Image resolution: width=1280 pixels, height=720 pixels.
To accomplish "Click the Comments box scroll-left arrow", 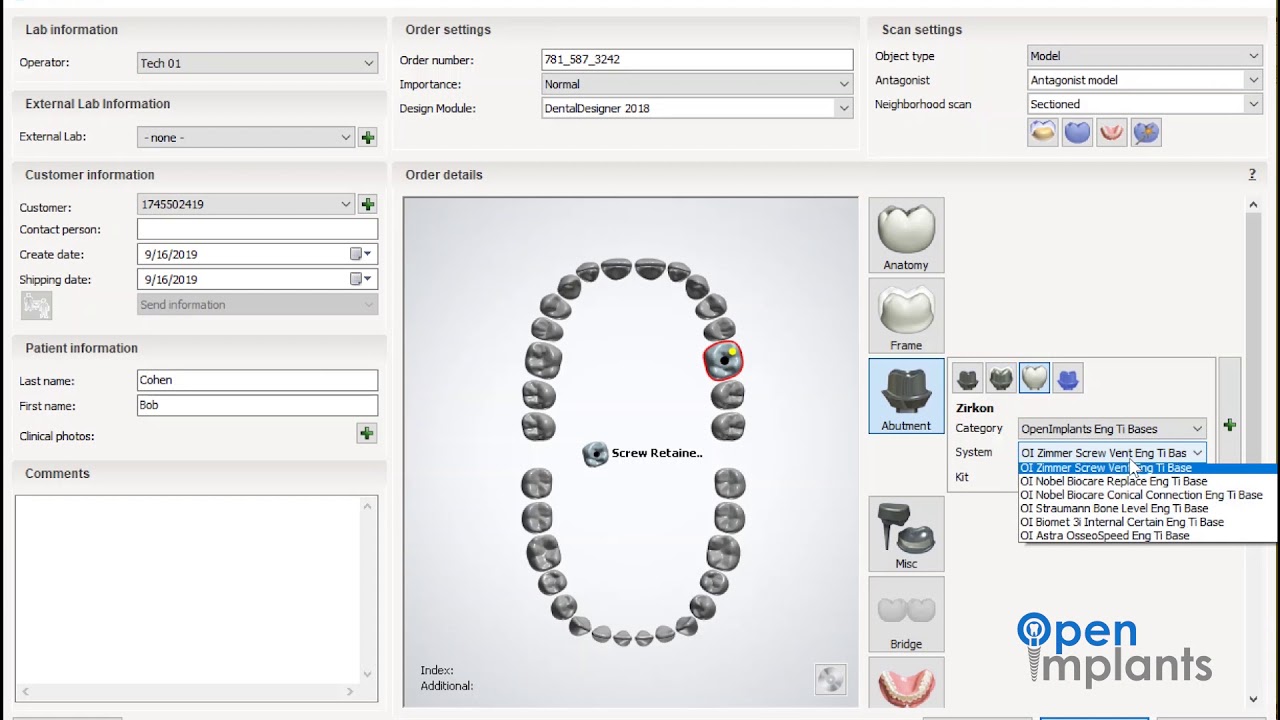I will pyautogui.click(x=25, y=691).
